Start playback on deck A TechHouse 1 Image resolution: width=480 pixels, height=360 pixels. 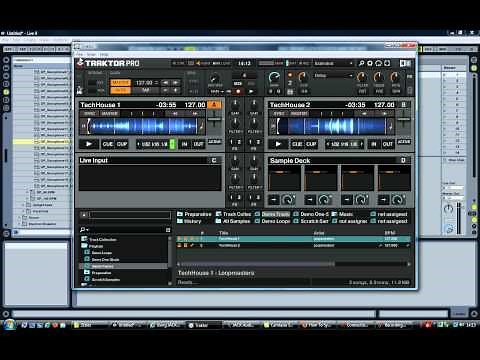[x=89, y=144]
